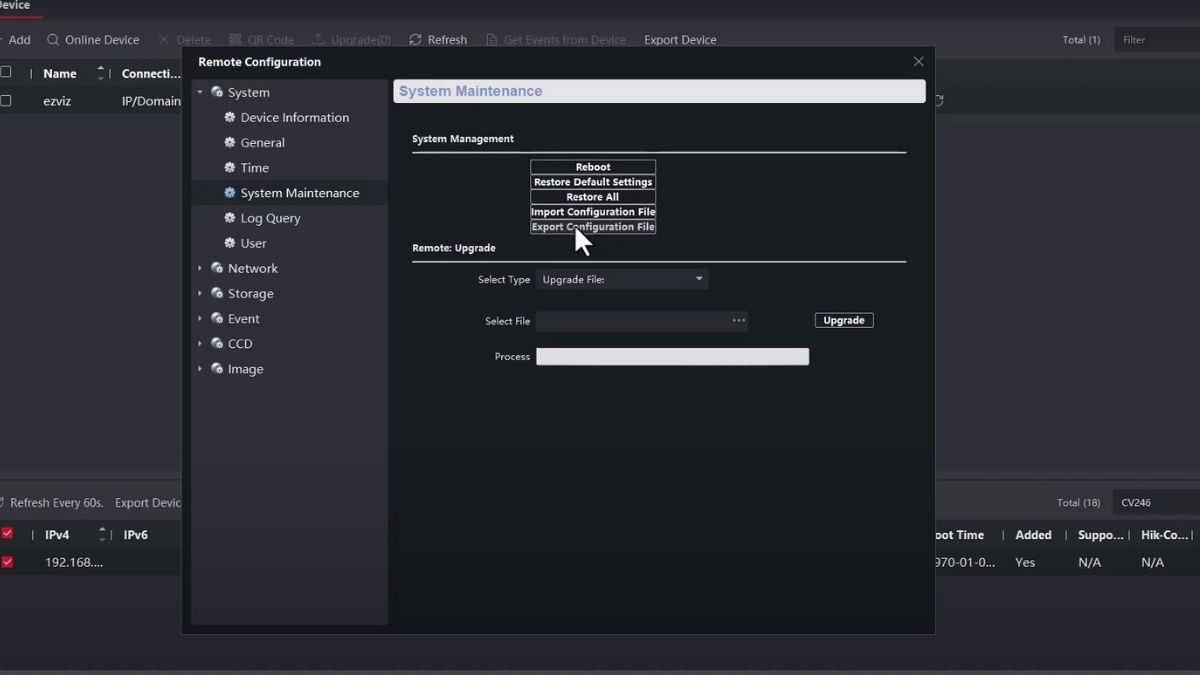Image resolution: width=1200 pixels, height=675 pixels.
Task: Click the Online Device search icon
Action: coord(52,40)
